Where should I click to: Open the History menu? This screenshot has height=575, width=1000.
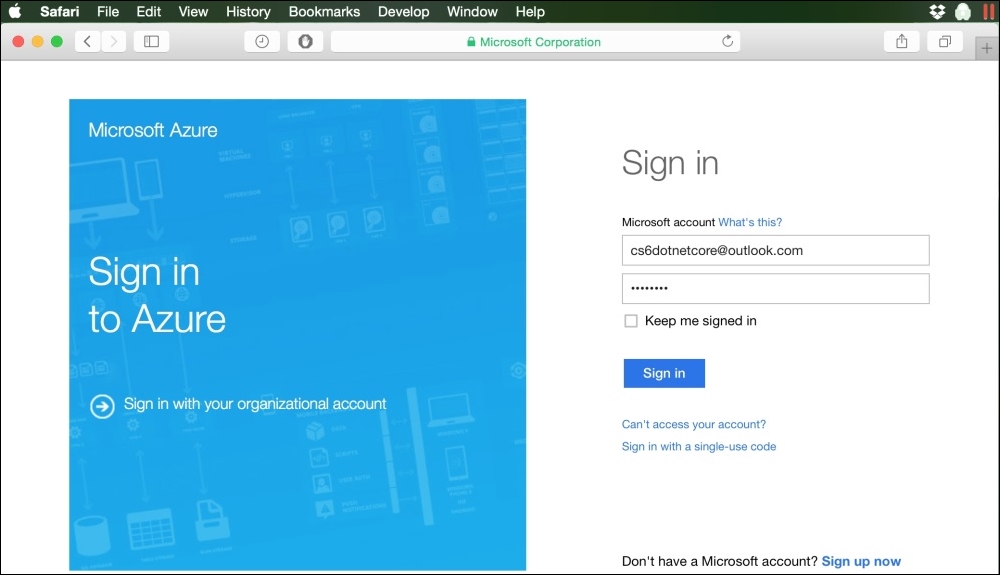248,11
